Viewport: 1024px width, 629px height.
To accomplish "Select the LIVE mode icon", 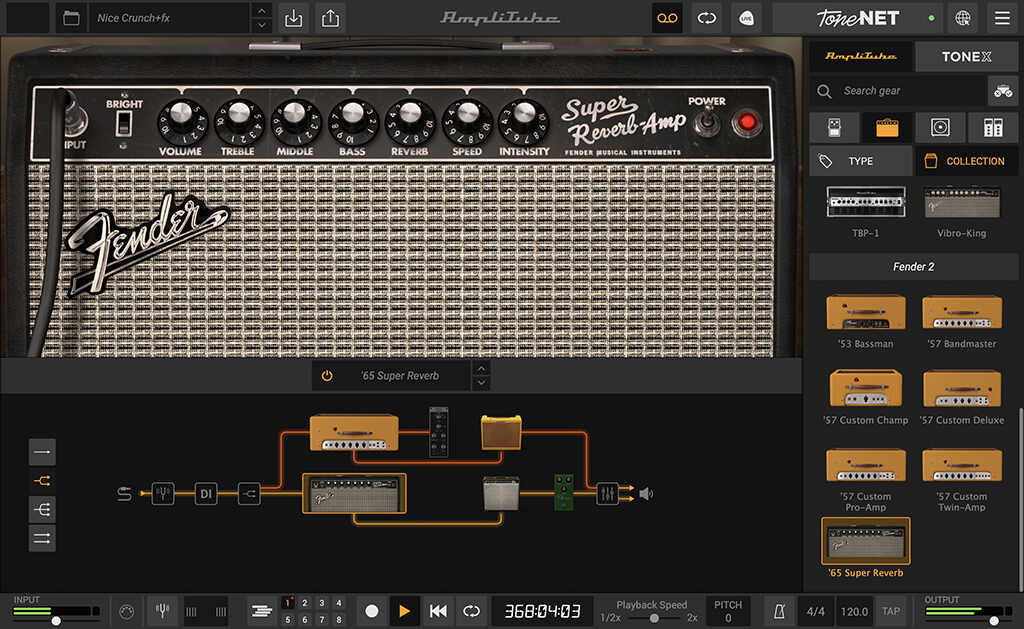I will coord(747,18).
